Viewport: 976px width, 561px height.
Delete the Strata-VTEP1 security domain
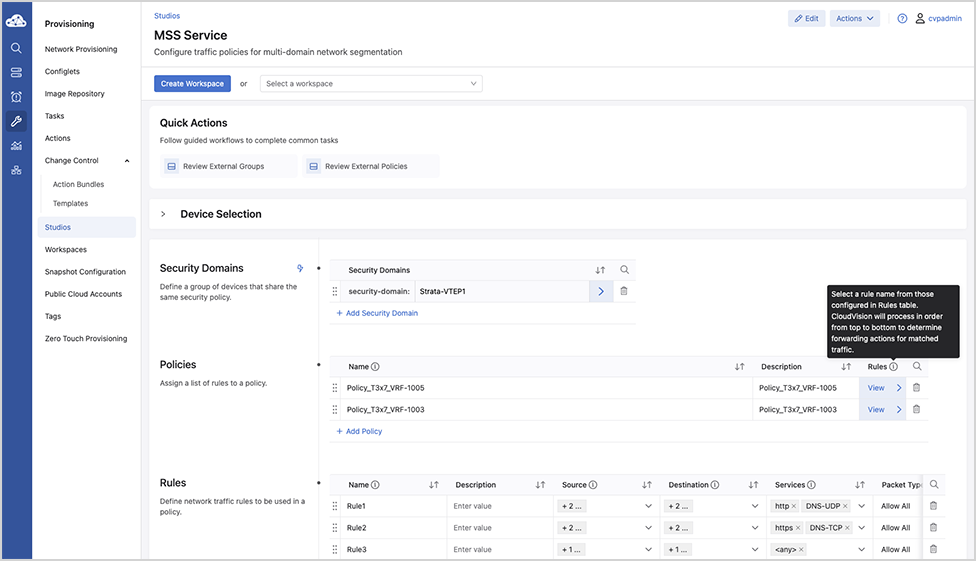coord(624,291)
